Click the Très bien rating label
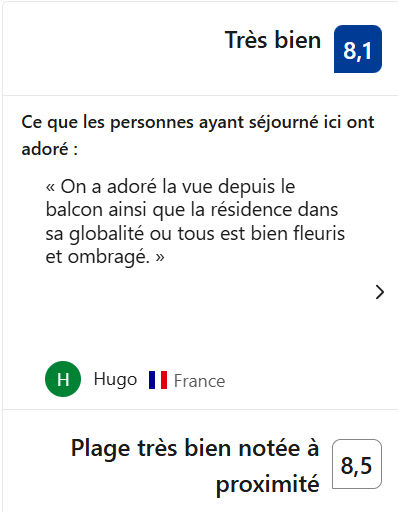 273,40
